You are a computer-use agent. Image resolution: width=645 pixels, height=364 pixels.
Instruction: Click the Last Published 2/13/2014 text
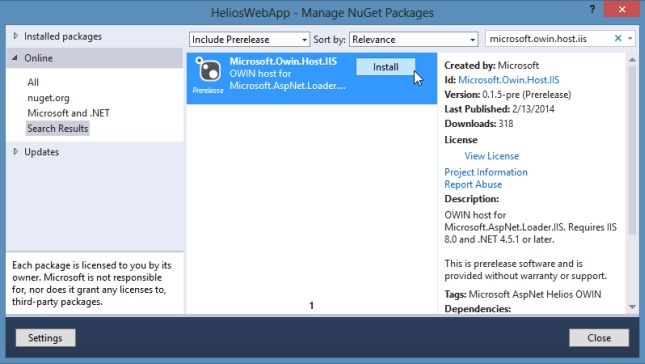click(x=499, y=109)
